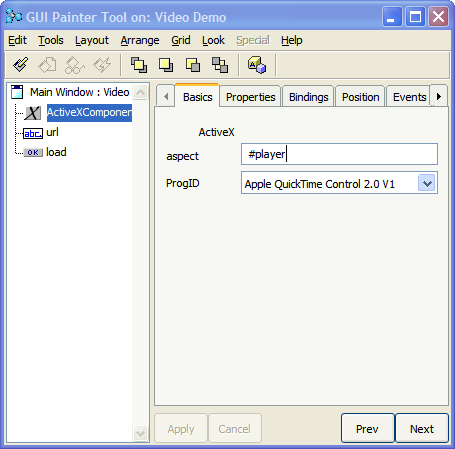Open the widget palette cube icon
This screenshot has height=449, width=455.
coord(257,65)
